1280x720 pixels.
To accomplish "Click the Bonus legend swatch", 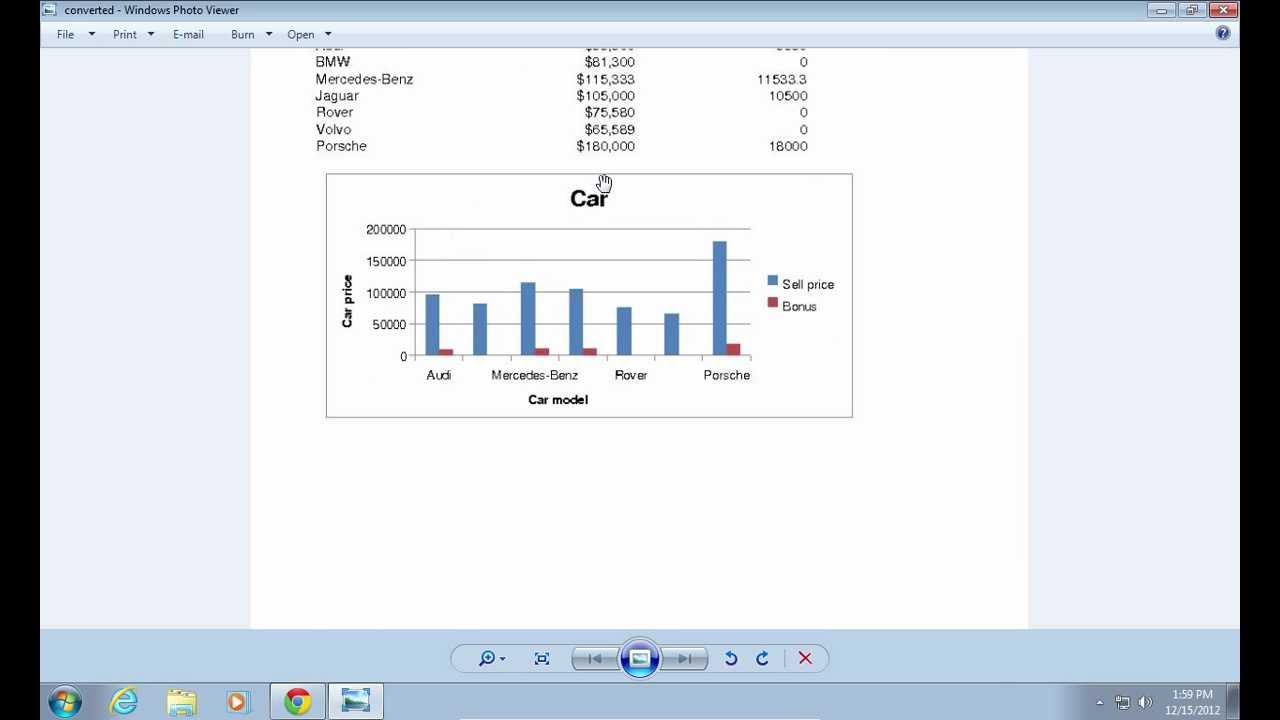I will tap(772, 303).
